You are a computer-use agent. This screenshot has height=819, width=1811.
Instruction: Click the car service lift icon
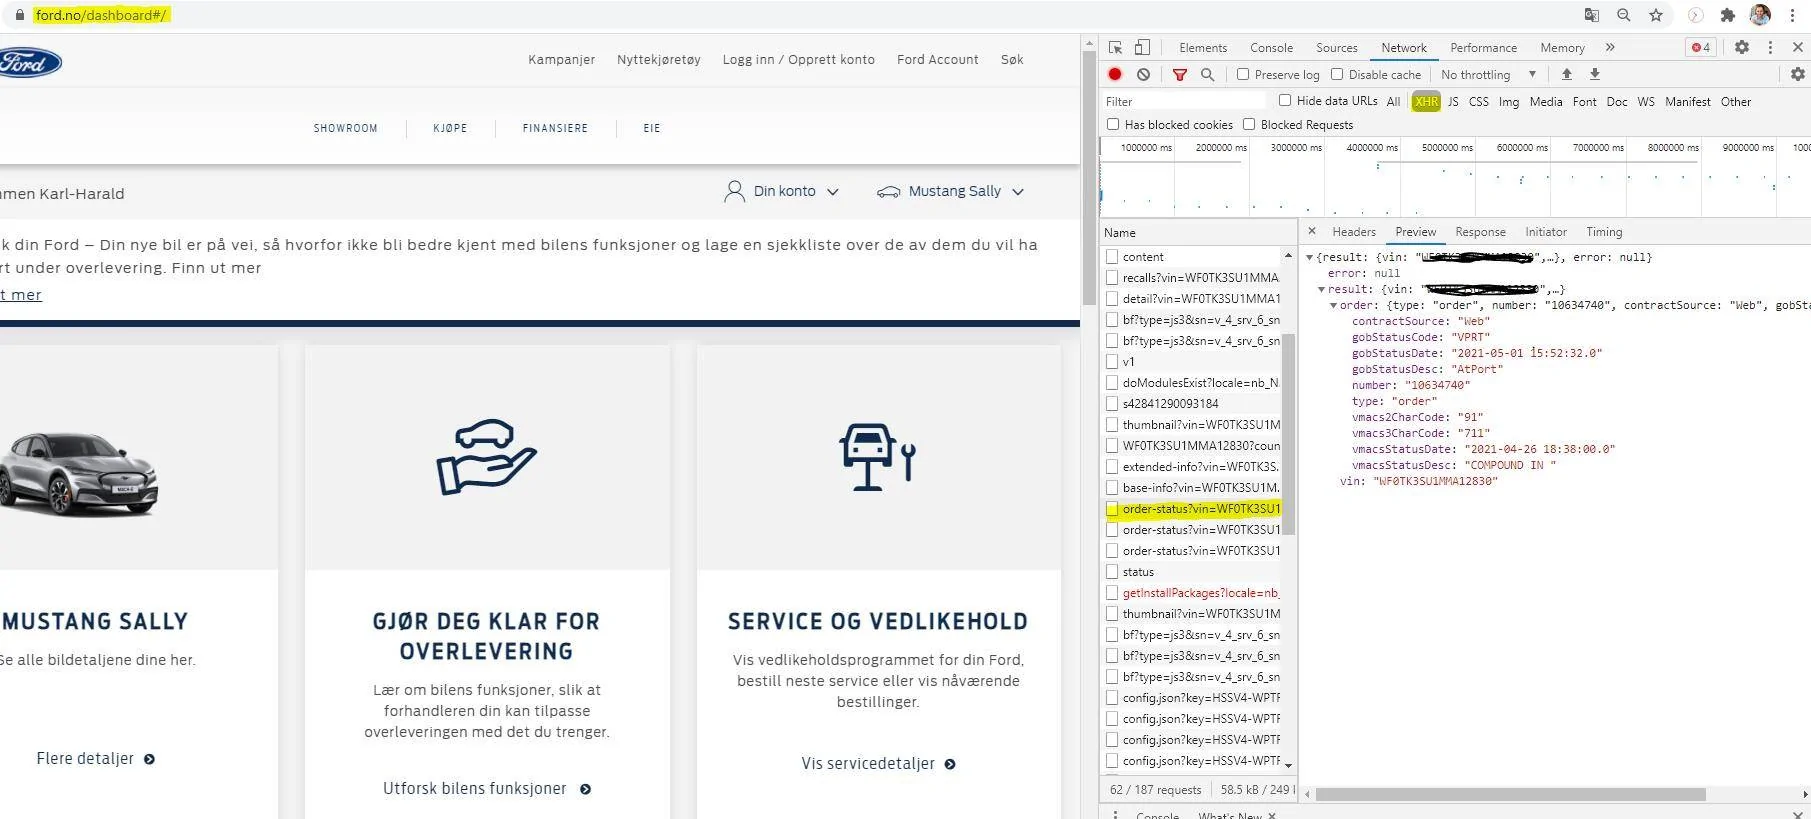pyautogui.click(x=877, y=457)
